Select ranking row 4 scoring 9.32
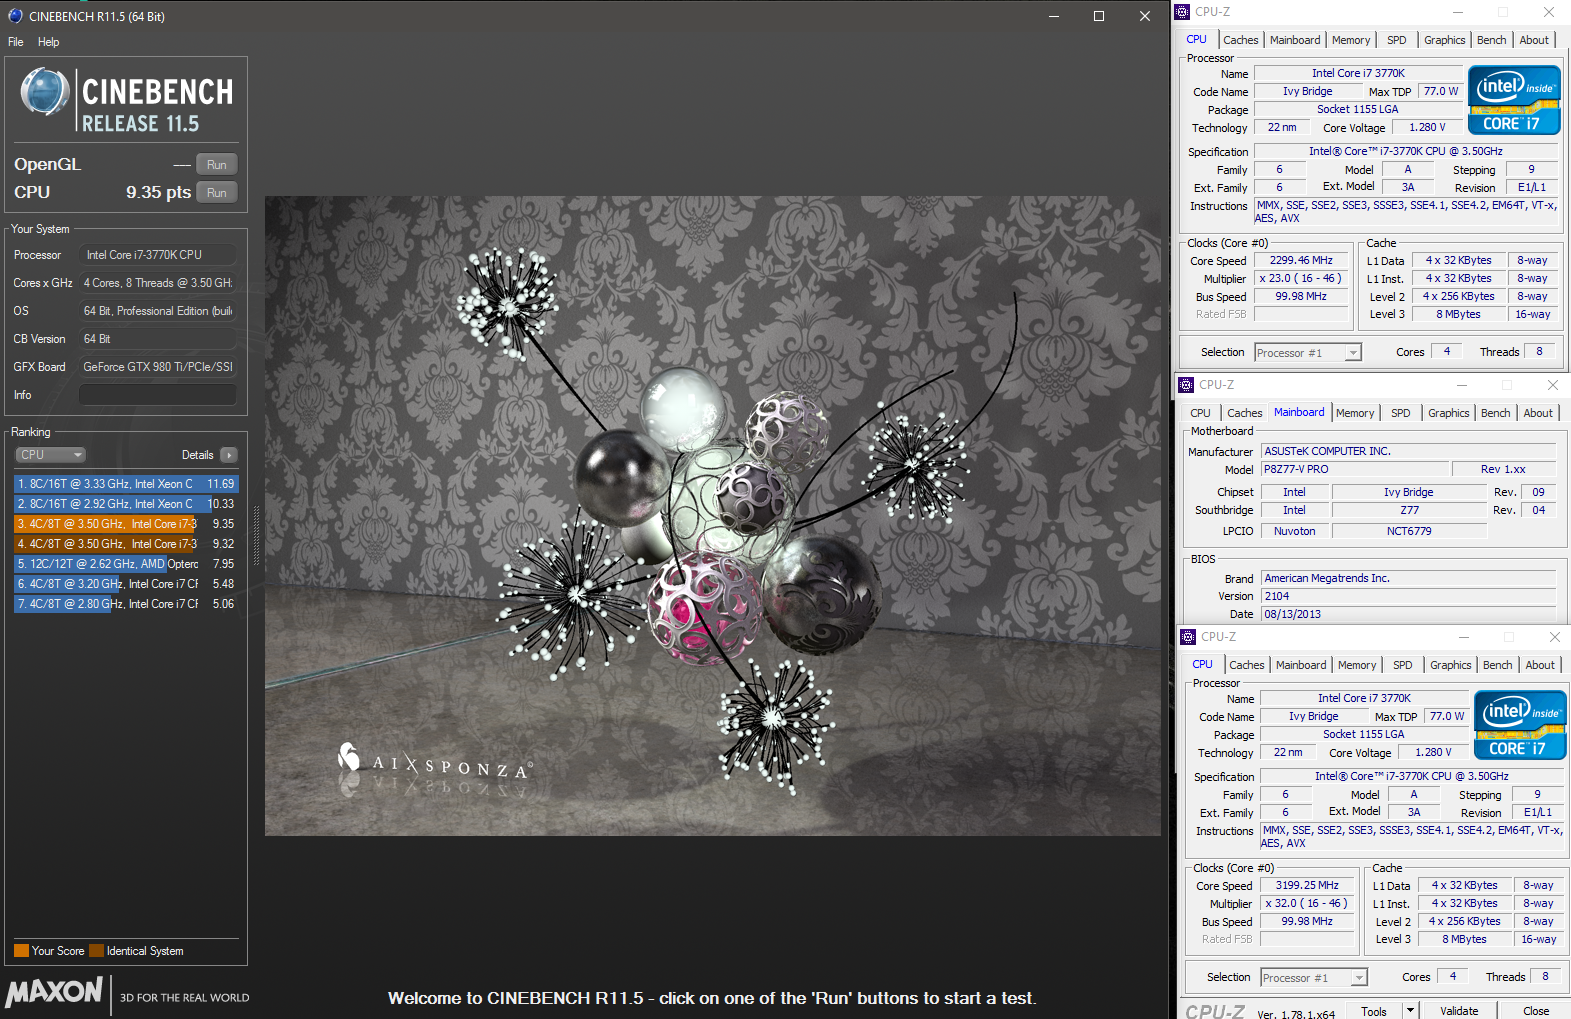The height and width of the screenshot is (1019, 1571). click(x=126, y=544)
